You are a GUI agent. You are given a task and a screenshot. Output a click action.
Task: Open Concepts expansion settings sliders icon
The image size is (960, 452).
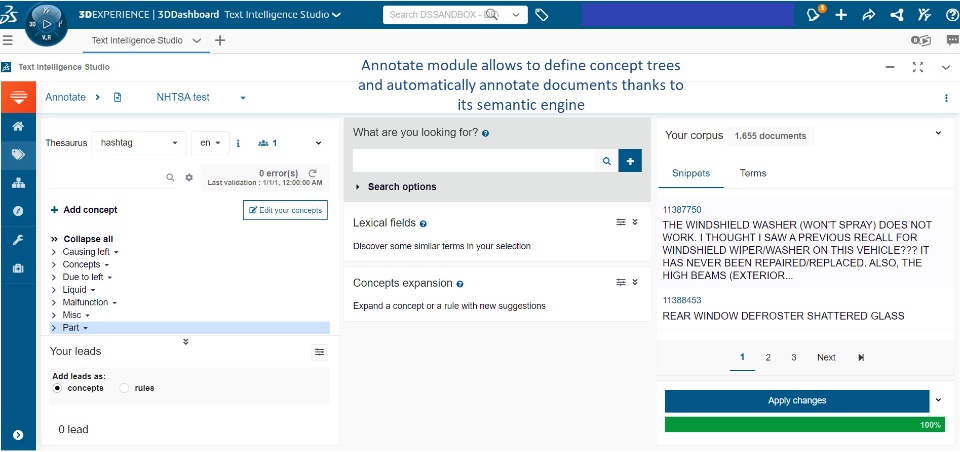click(621, 282)
